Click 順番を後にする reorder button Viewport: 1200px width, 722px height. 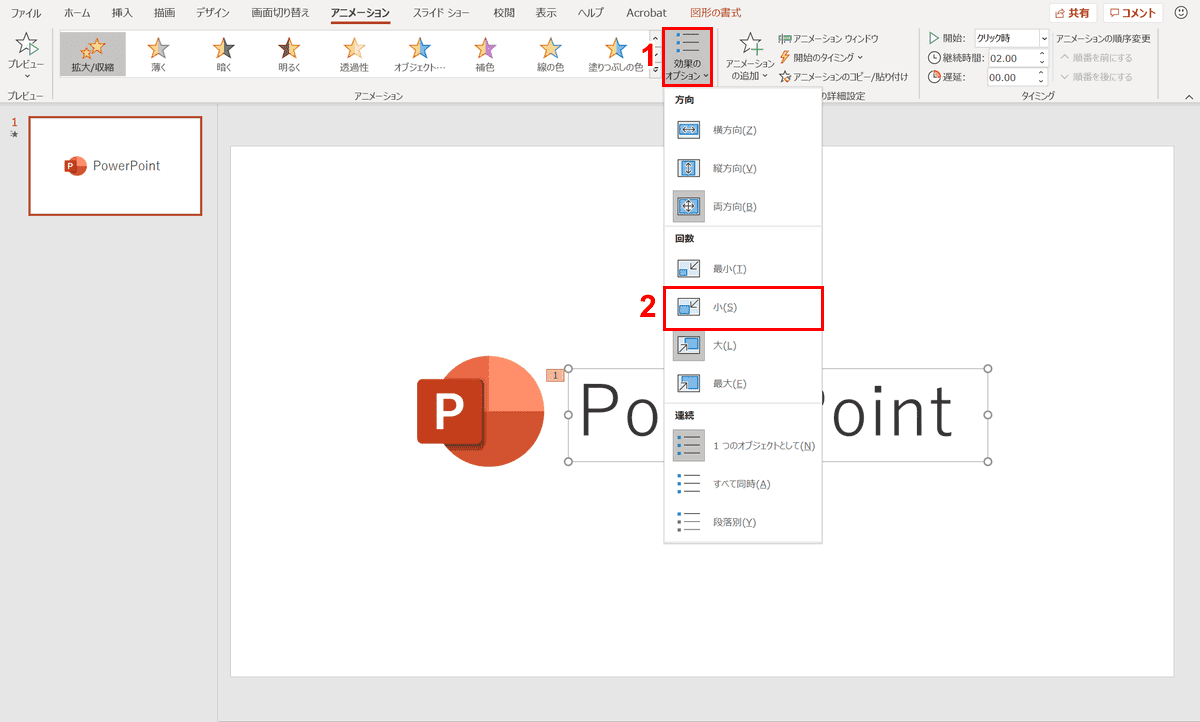tap(1097, 76)
